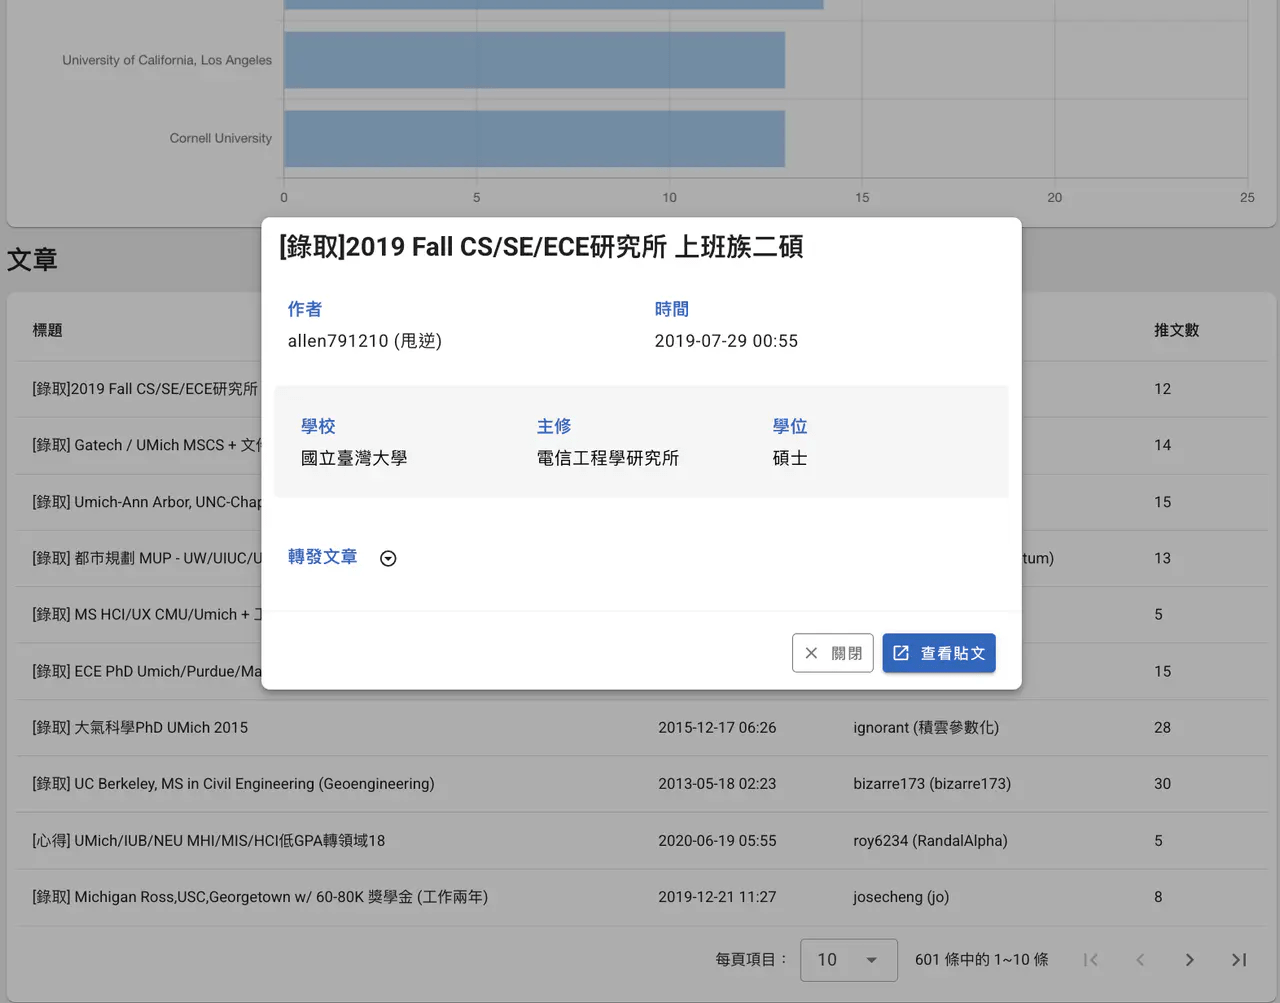Viewport: 1280px width, 1003px height.
Task: Click the date 2015-12-17 06:26
Action: pyautogui.click(x=717, y=728)
